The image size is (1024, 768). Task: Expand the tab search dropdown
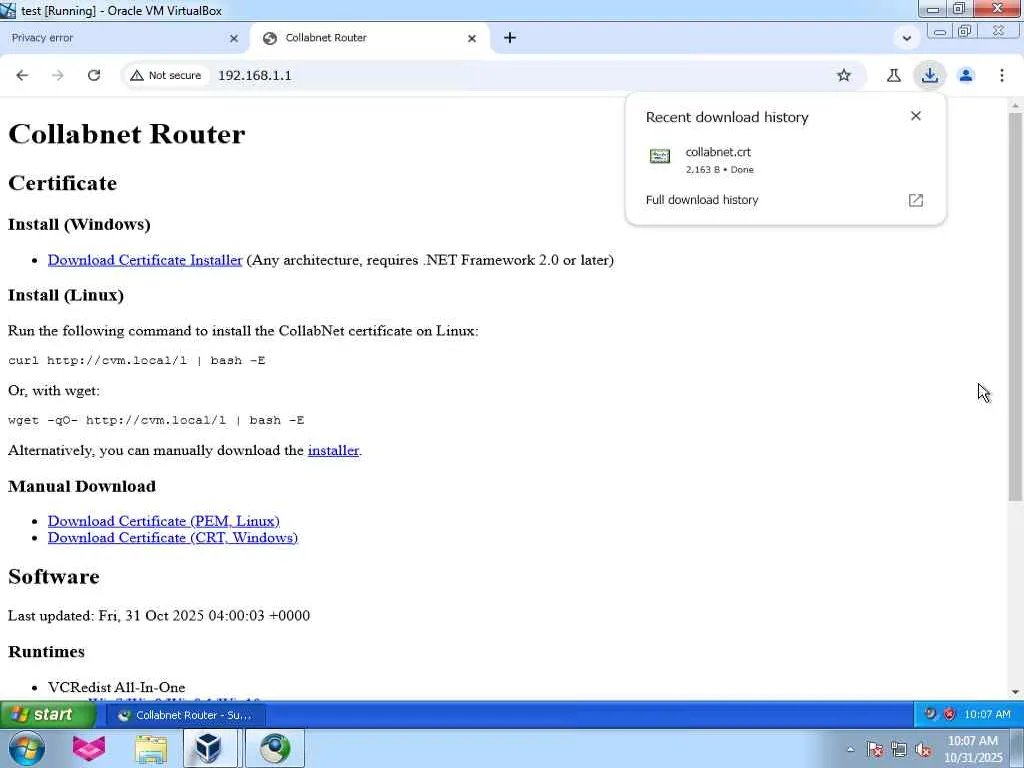pos(906,38)
